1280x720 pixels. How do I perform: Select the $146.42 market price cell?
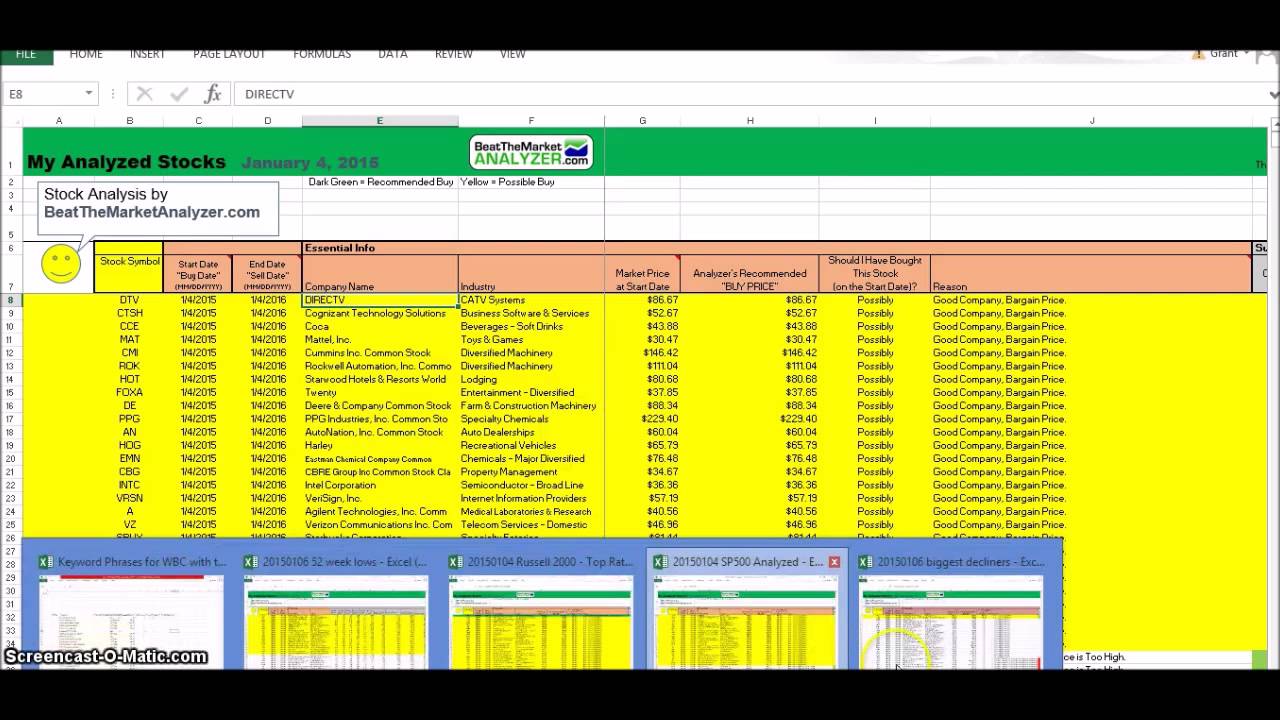pos(642,353)
